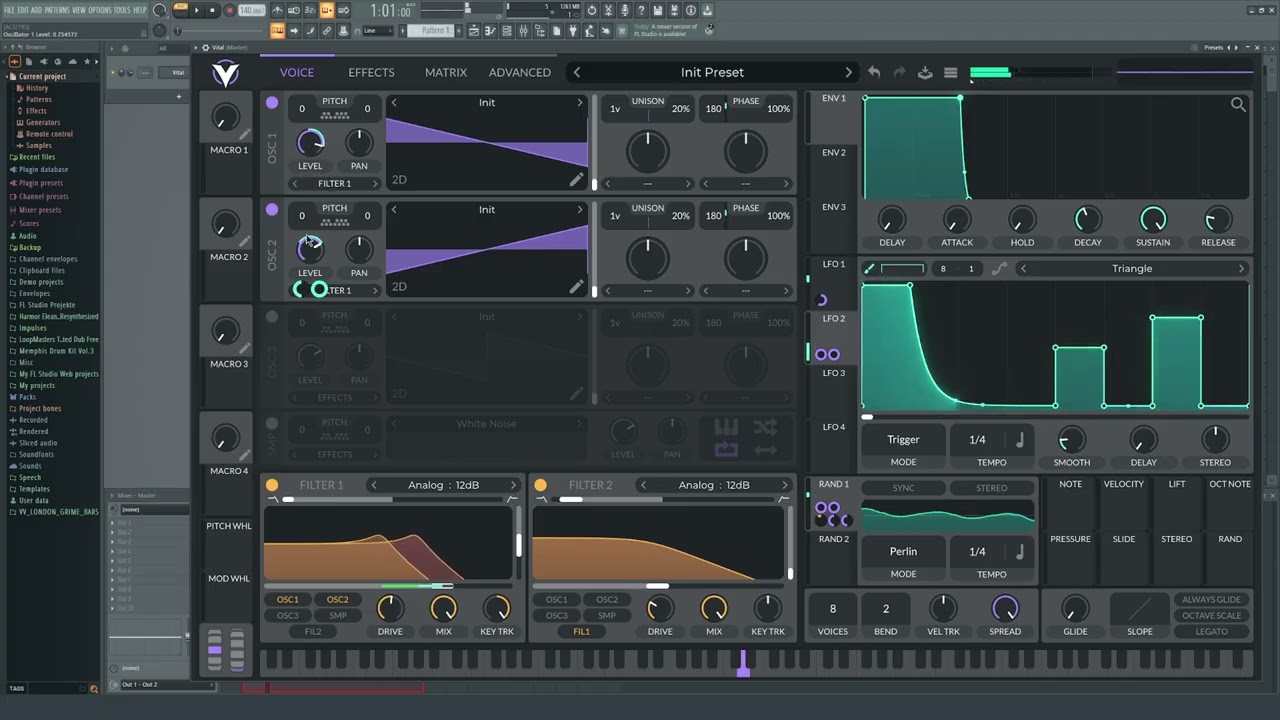Toggle OSC1 input on Filter 1
This screenshot has width=1280, height=720.
[288, 599]
